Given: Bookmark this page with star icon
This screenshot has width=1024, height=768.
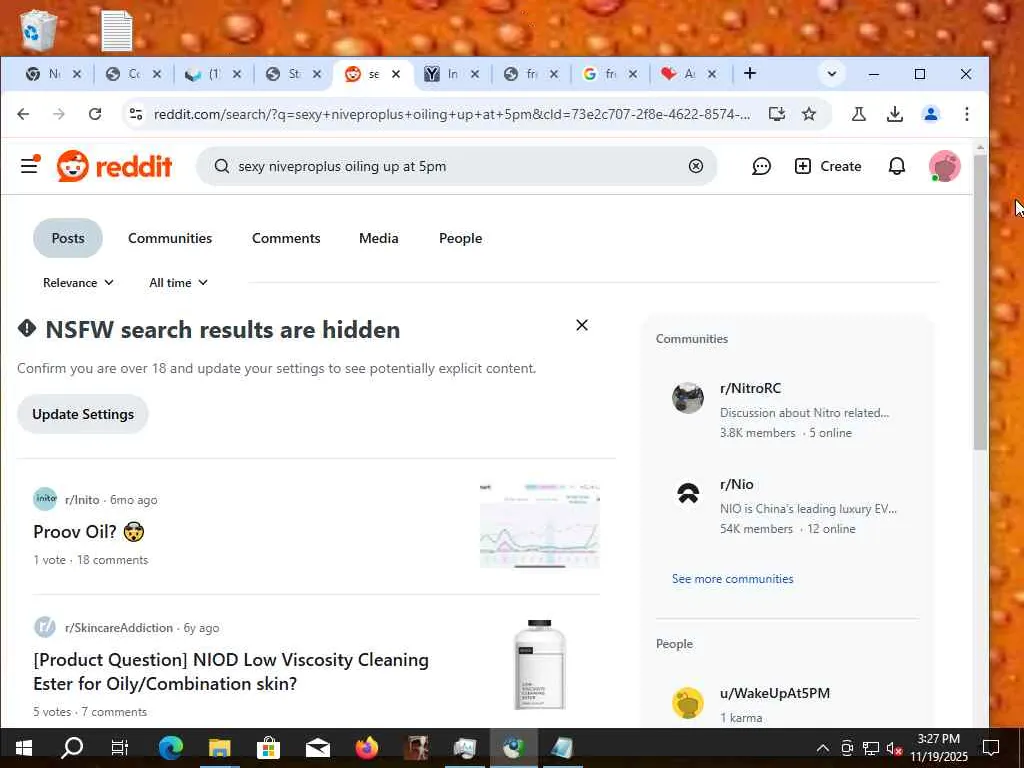Looking at the screenshot, I should tap(808, 114).
